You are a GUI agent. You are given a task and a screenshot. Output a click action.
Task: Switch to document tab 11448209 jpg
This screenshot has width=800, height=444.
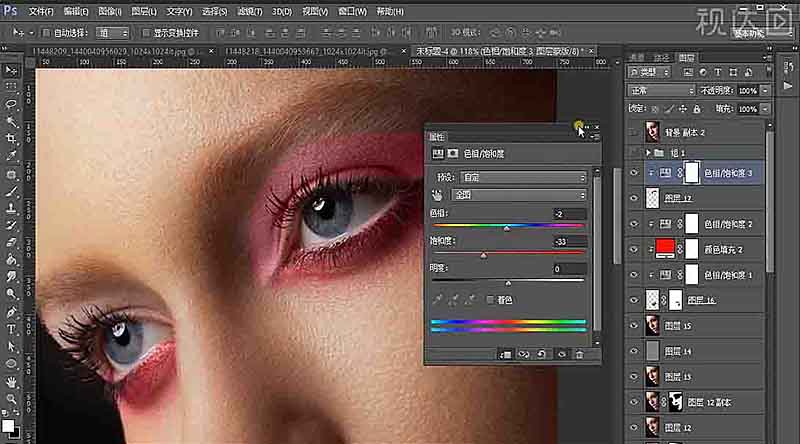pyautogui.click(x=116, y=51)
